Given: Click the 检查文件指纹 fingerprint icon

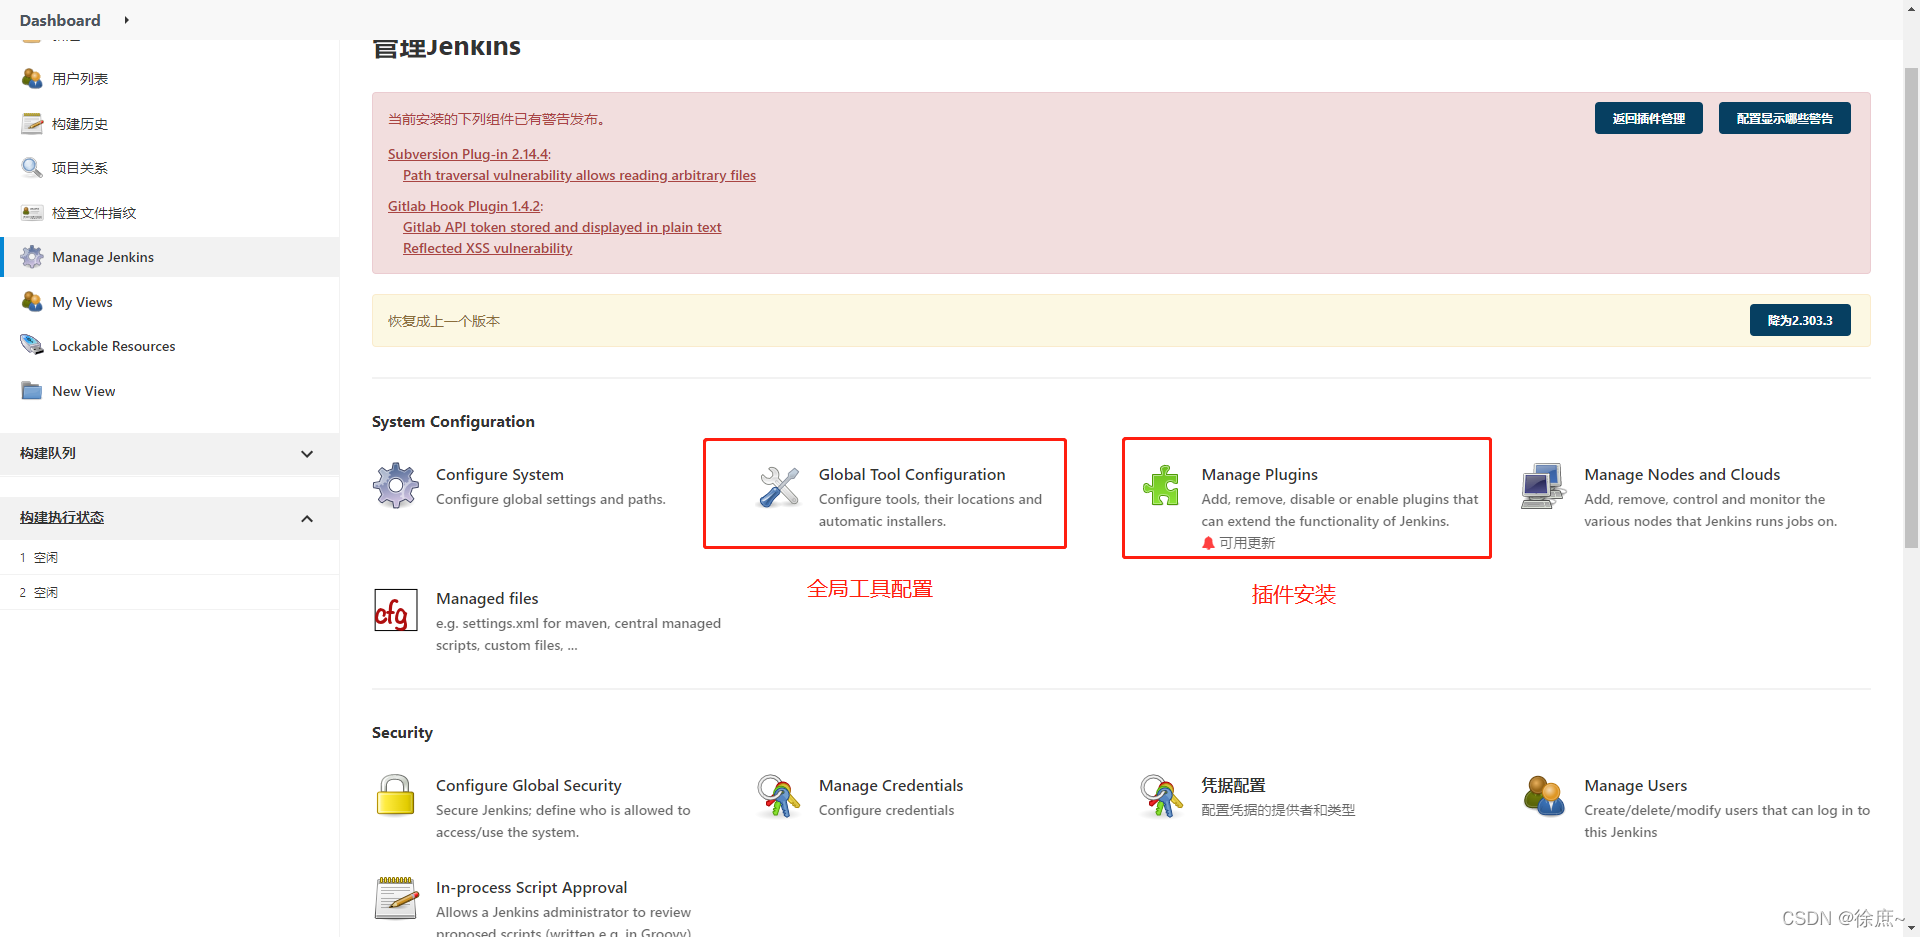Looking at the screenshot, I should pyautogui.click(x=32, y=212).
